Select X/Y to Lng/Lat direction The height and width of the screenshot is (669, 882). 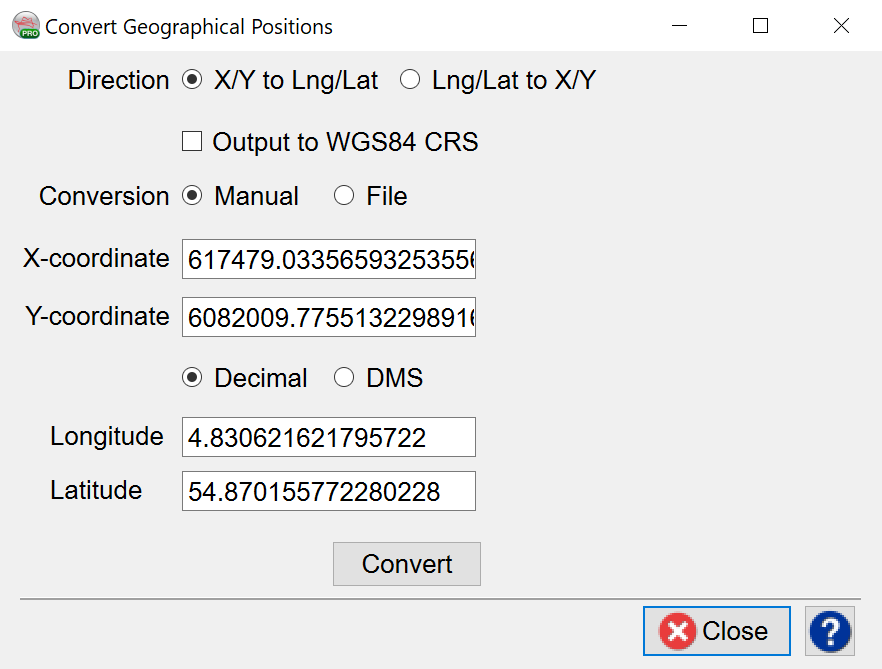point(192,81)
